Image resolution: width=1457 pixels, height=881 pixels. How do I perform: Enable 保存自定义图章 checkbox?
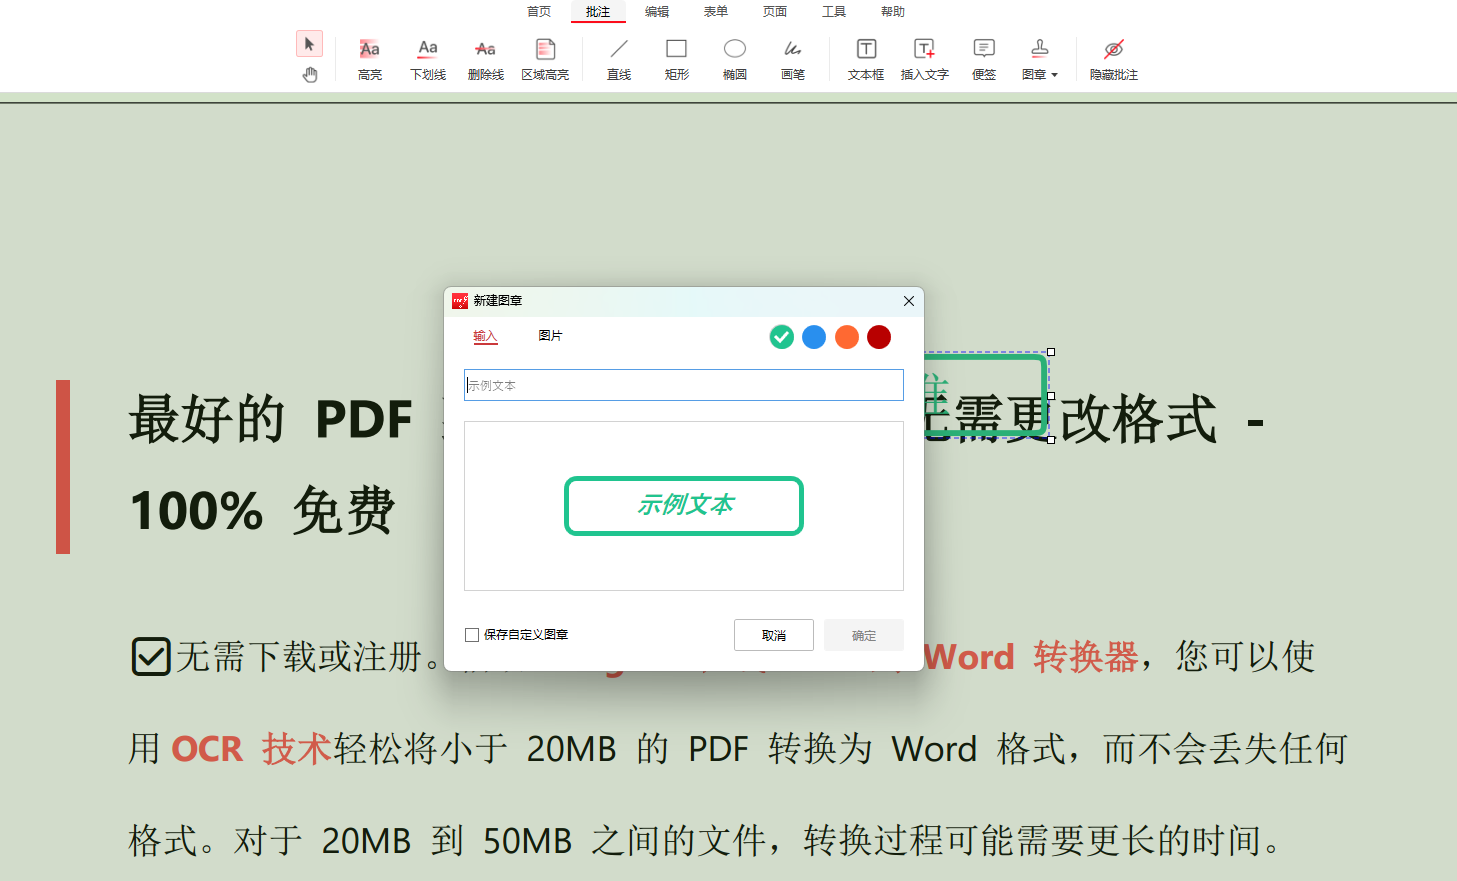click(x=472, y=635)
